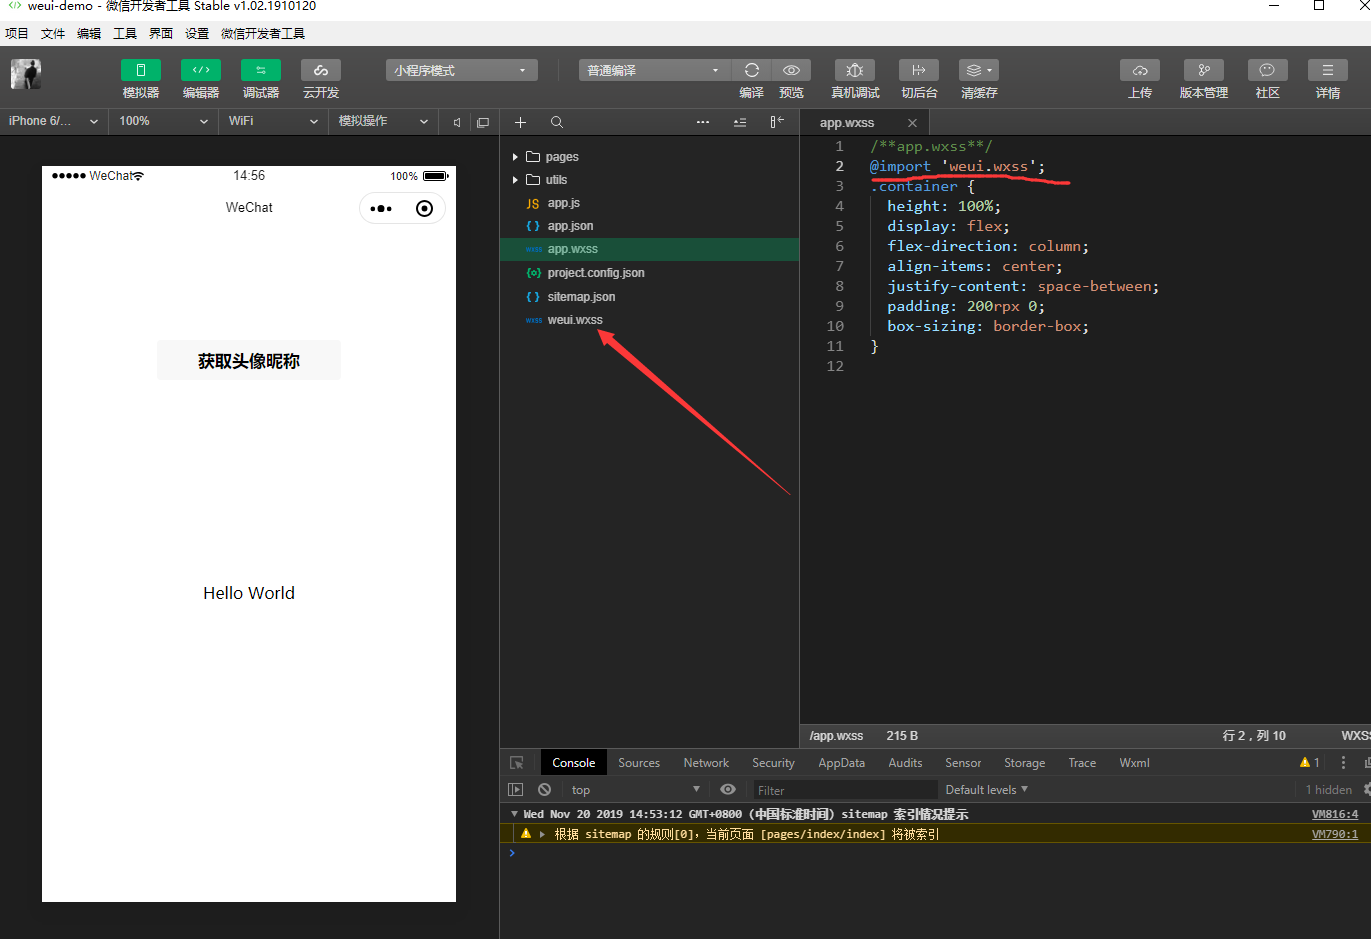Open the 工具 menu
Screen dimensions: 1371x939
(x=125, y=34)
